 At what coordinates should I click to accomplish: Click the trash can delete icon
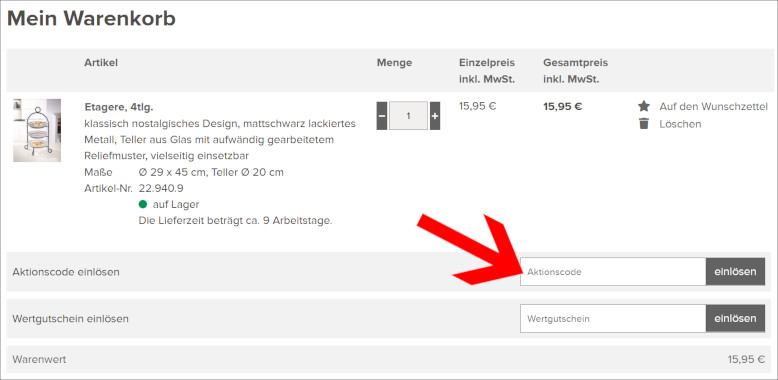[644, 124]
